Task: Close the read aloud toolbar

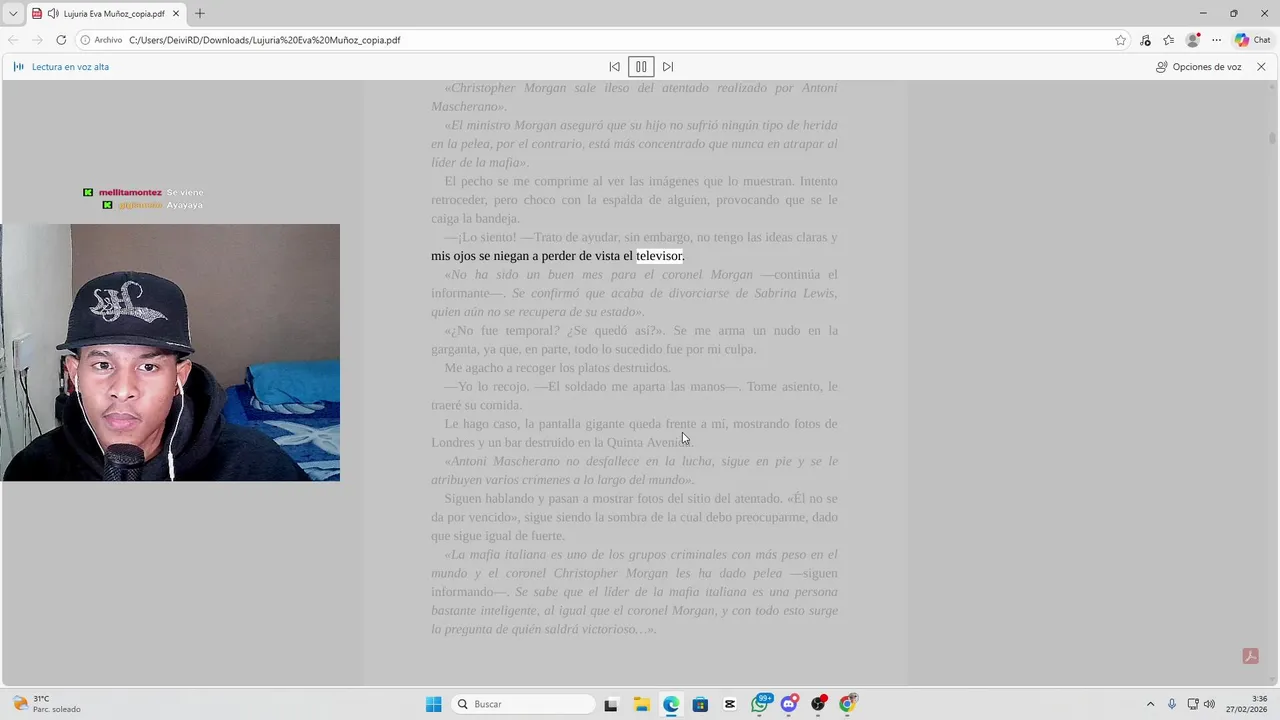Action: 1261,67
